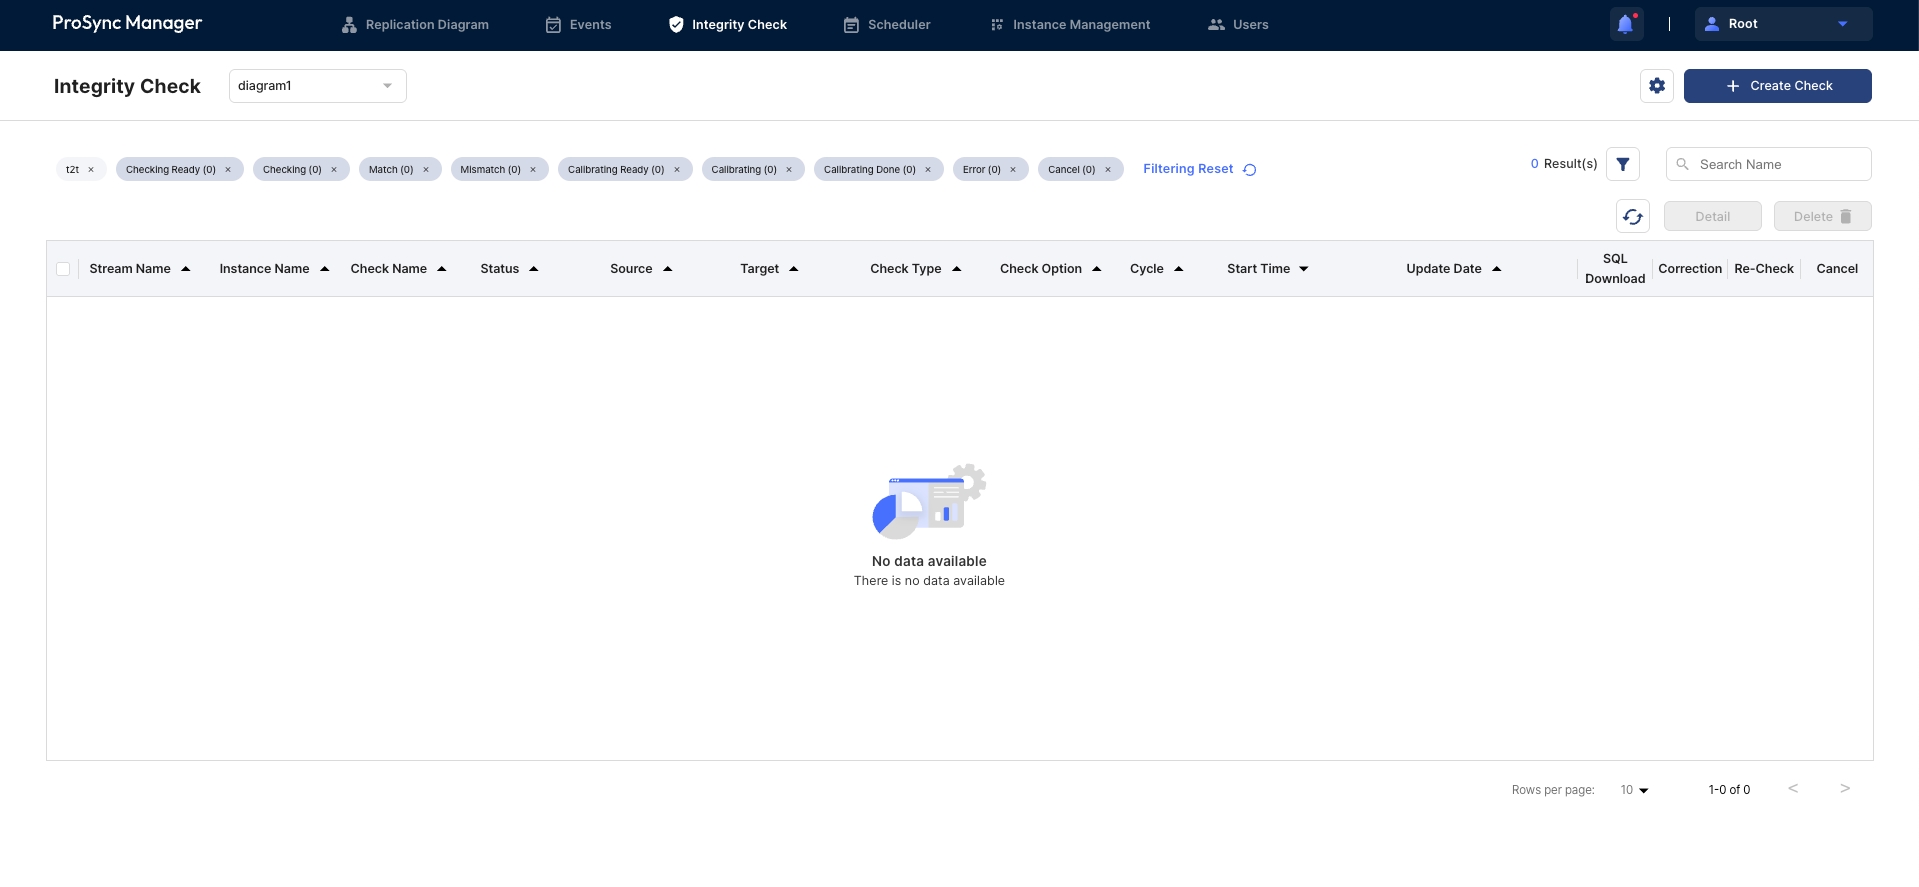The image size is (1919, 887).
Task: Sort by Status column arrow
Action: [x=534, y=269]
